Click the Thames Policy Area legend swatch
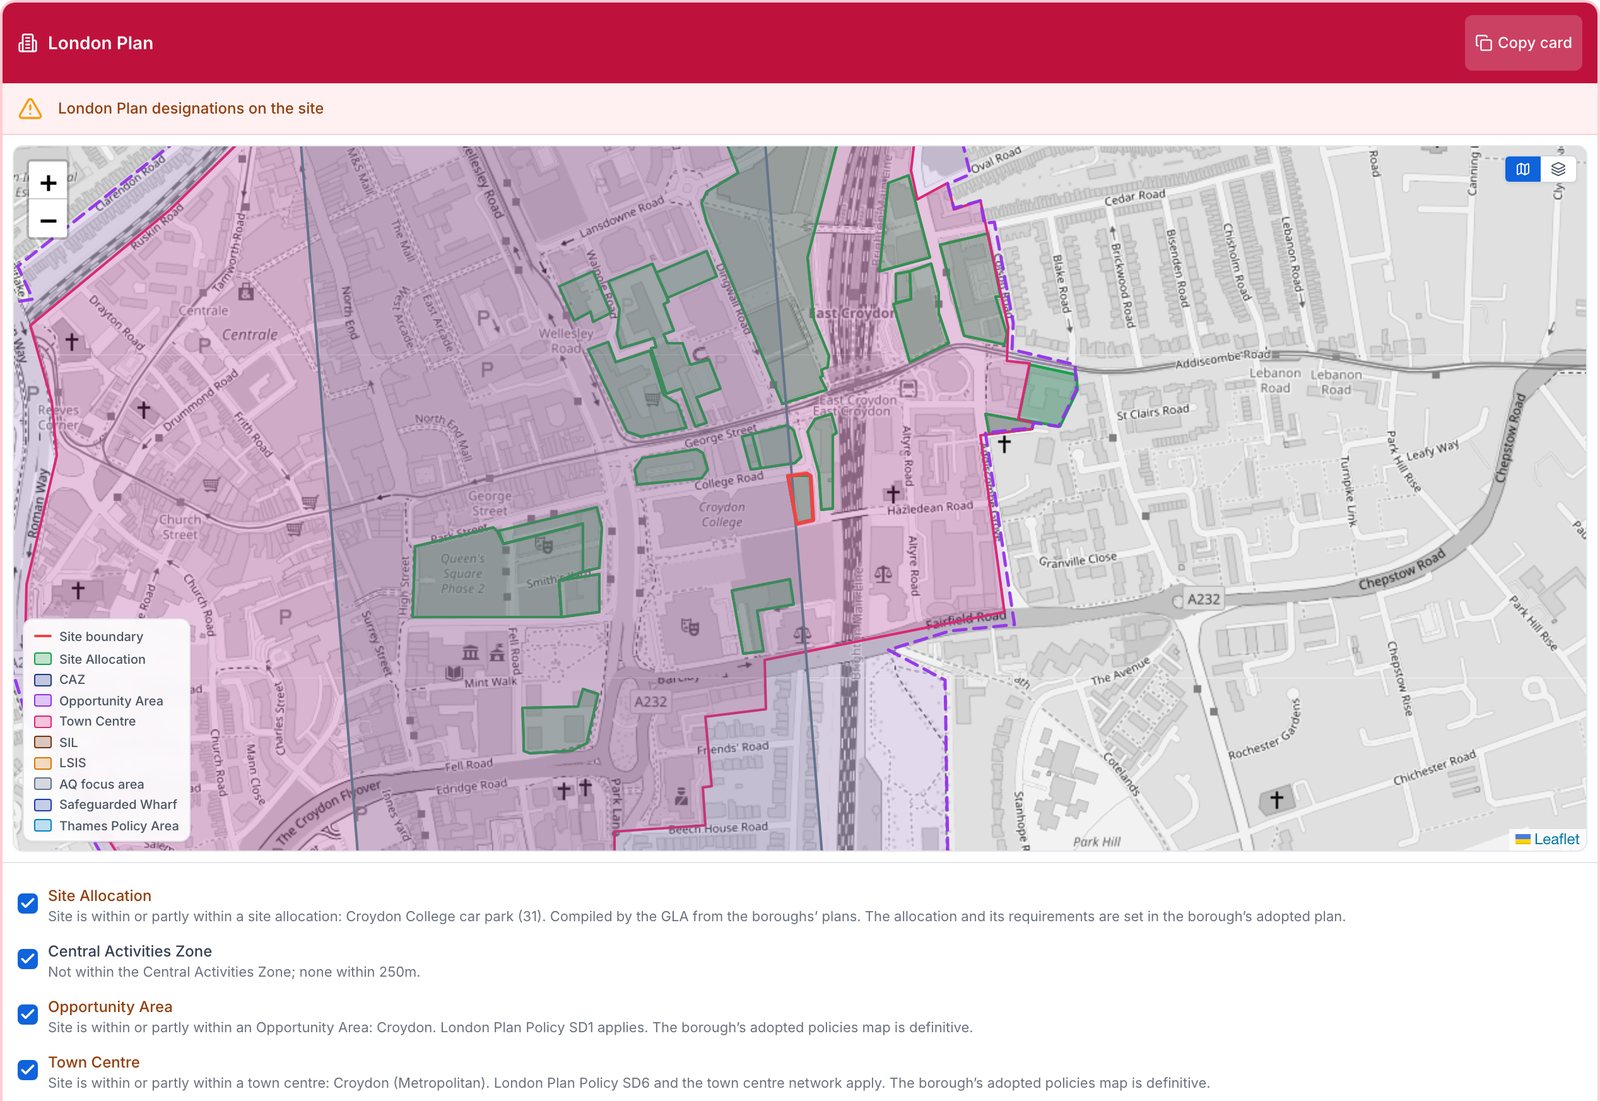This screenshot has width=1600, height=1101. [x=43, y=826]
